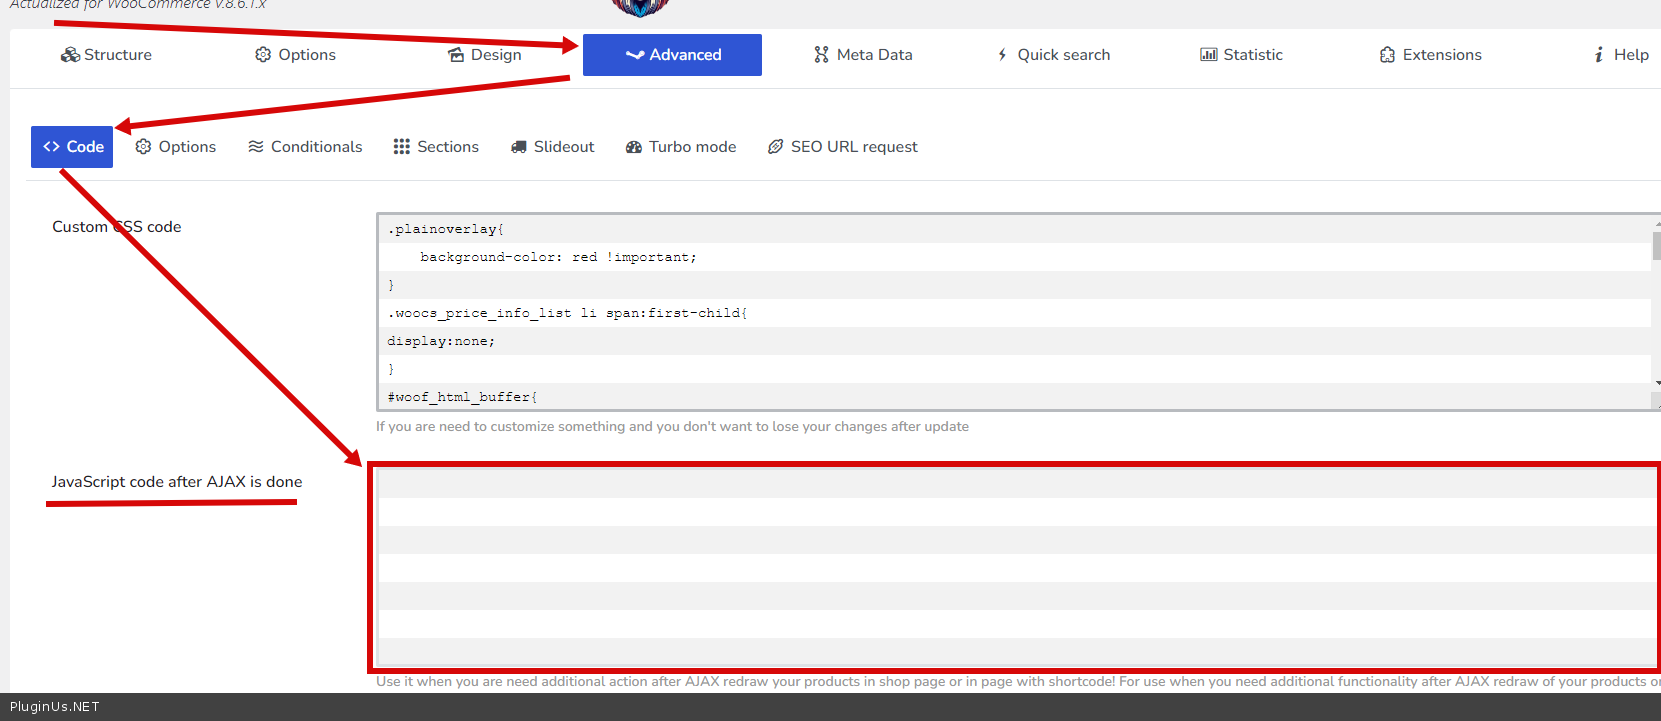
Task: Open the Options sub-tab under Advanced
Action: point(176,147)
